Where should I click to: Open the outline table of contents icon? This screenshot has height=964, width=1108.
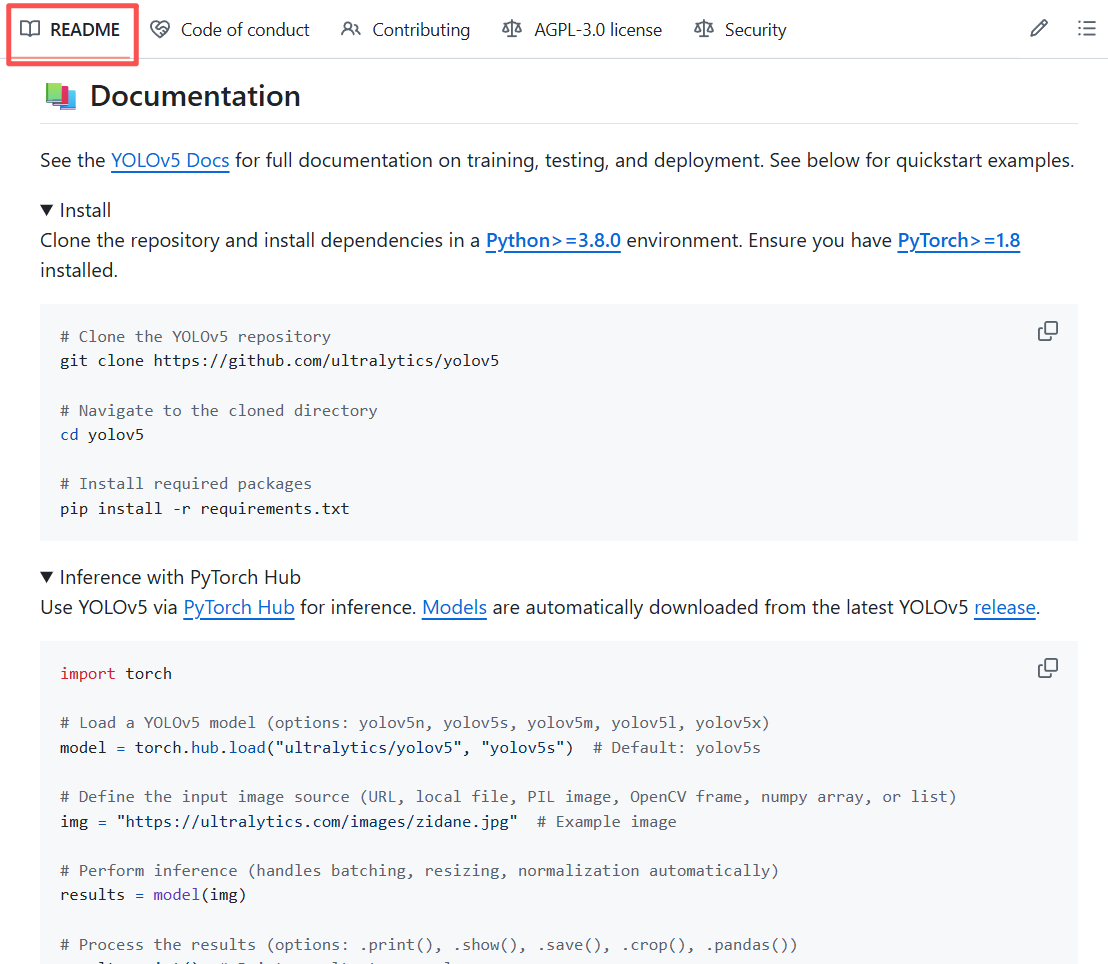tap(1086, 28)
